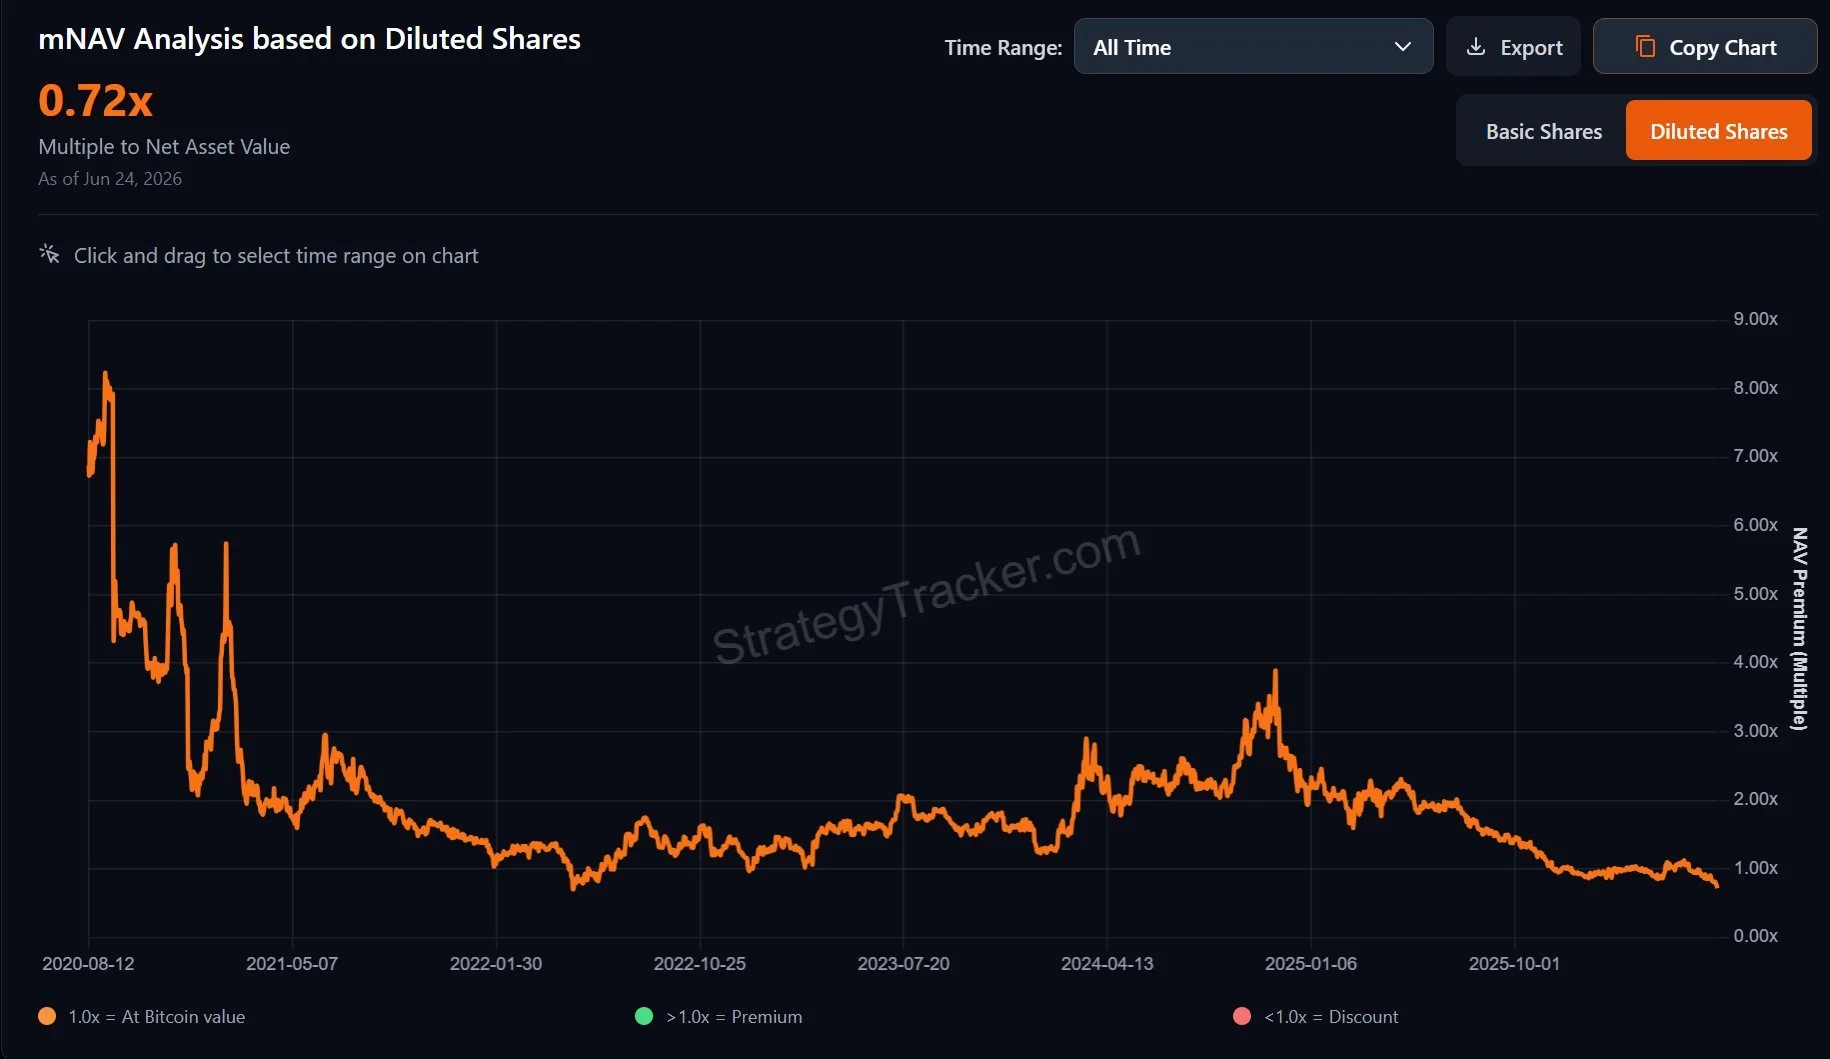Click the Copy Chart button label
The image size is (1830, 1059).
tap(1723, 47)
